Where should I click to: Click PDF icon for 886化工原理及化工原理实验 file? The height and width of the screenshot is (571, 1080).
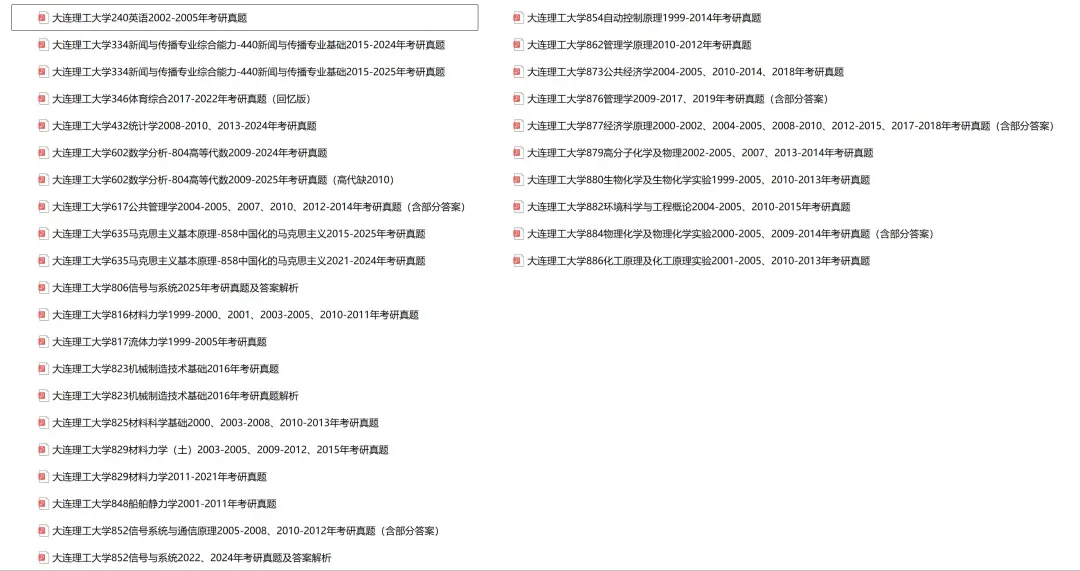[518, 260]
